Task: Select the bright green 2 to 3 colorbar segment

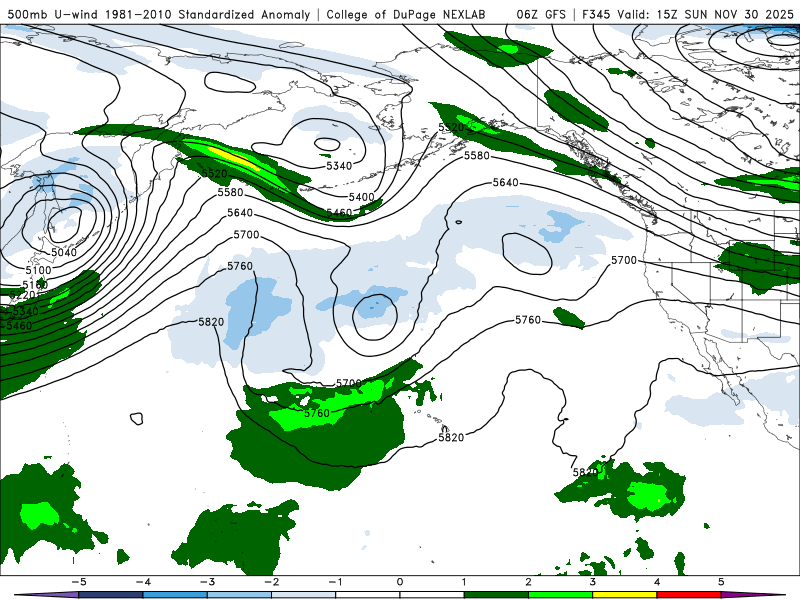Action: pyautogui.click(x=560, y=595)
